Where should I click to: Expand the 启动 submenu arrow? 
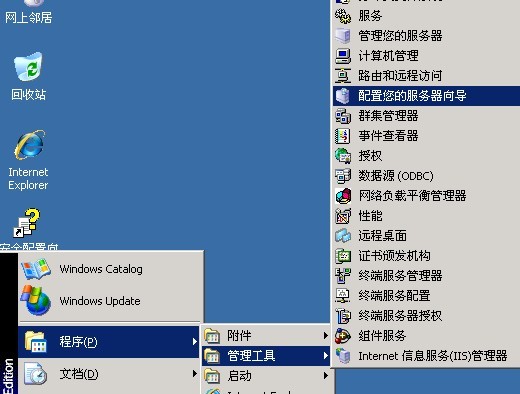pyautogui.click(x=325, y=376)
